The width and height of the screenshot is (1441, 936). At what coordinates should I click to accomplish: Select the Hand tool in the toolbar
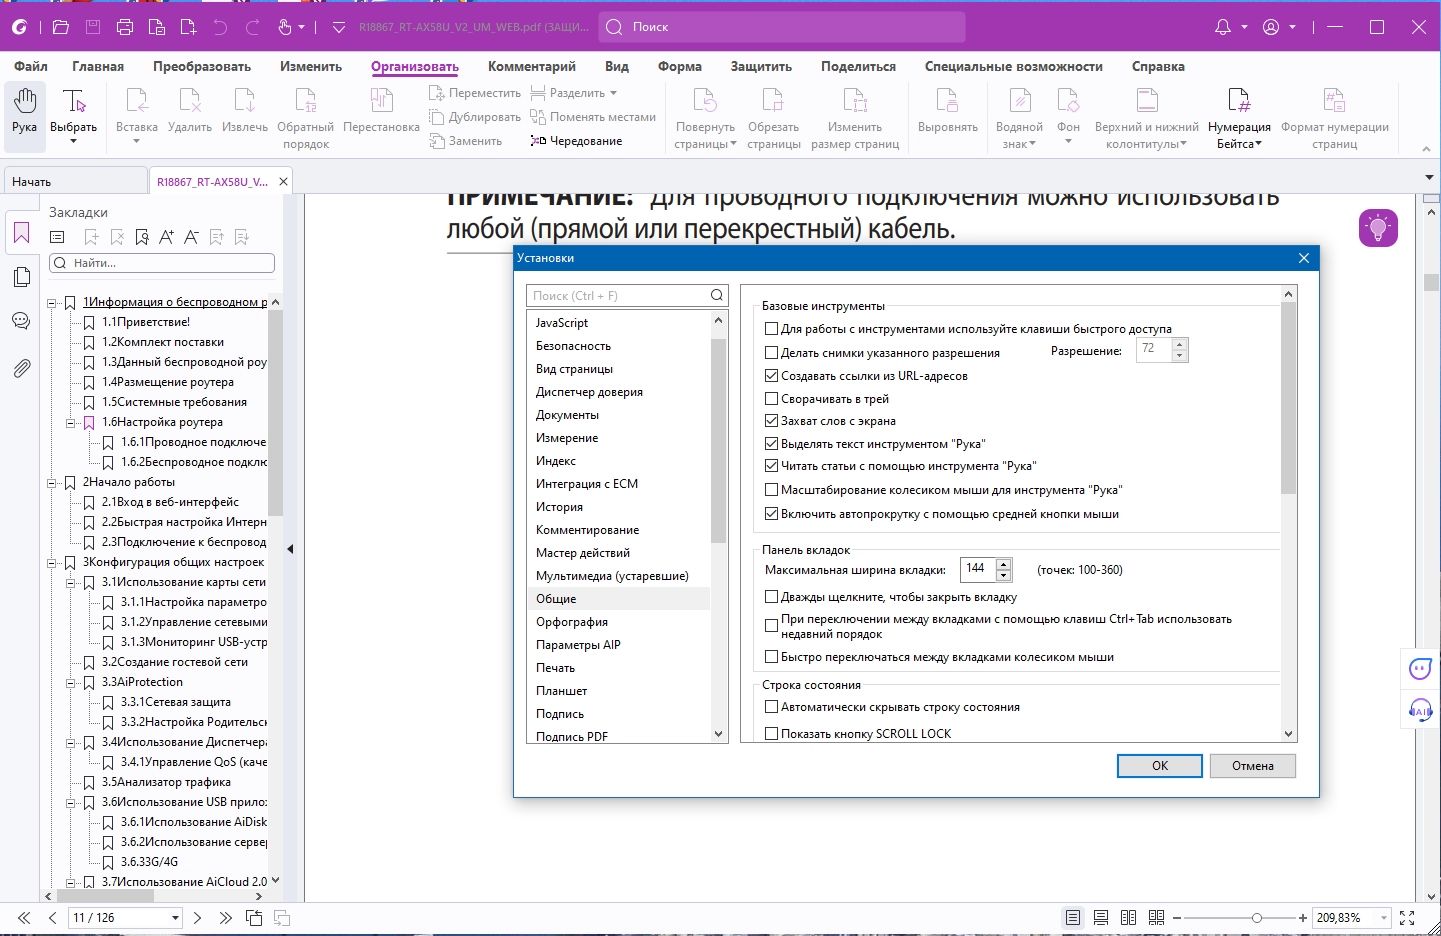[23, 112]
